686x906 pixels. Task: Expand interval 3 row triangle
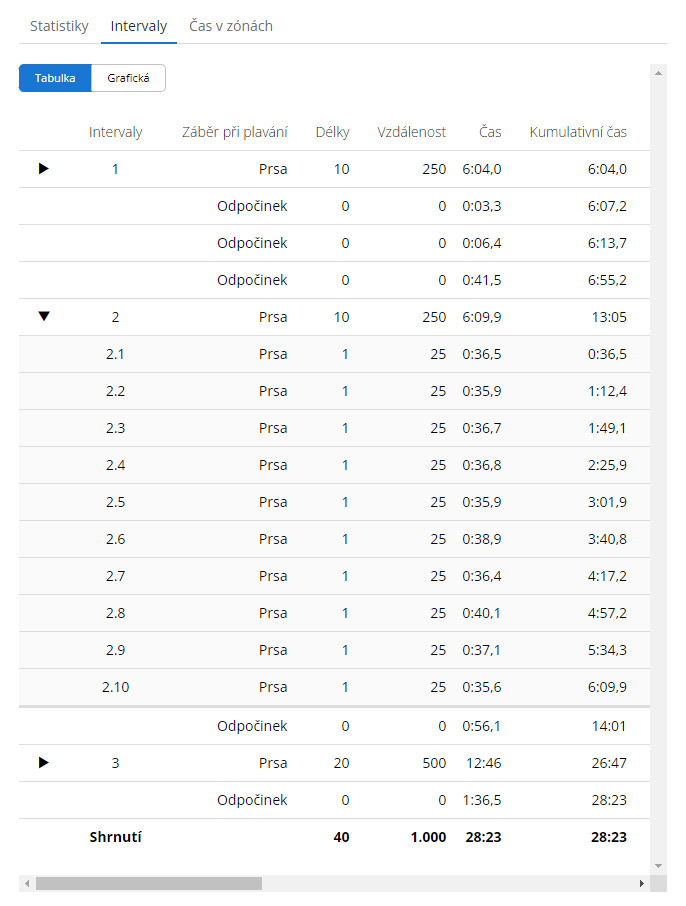tap(43, 763)
